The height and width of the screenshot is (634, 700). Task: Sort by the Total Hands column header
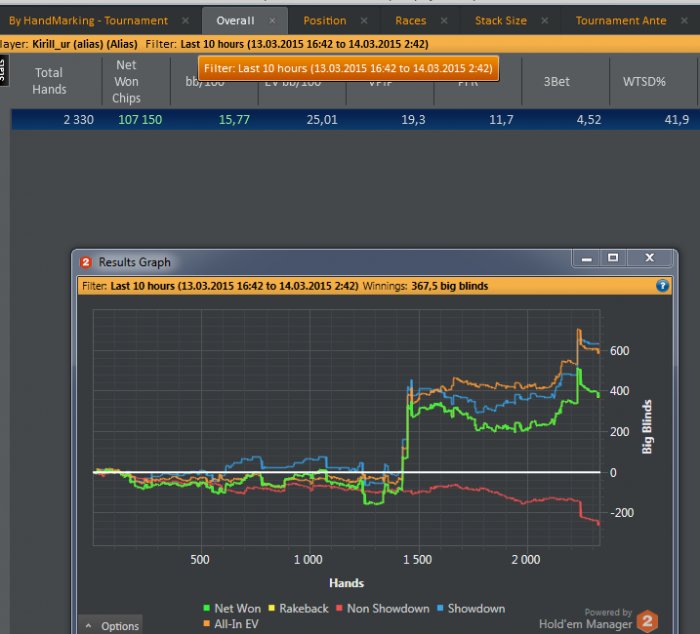[x=49, y=81]
